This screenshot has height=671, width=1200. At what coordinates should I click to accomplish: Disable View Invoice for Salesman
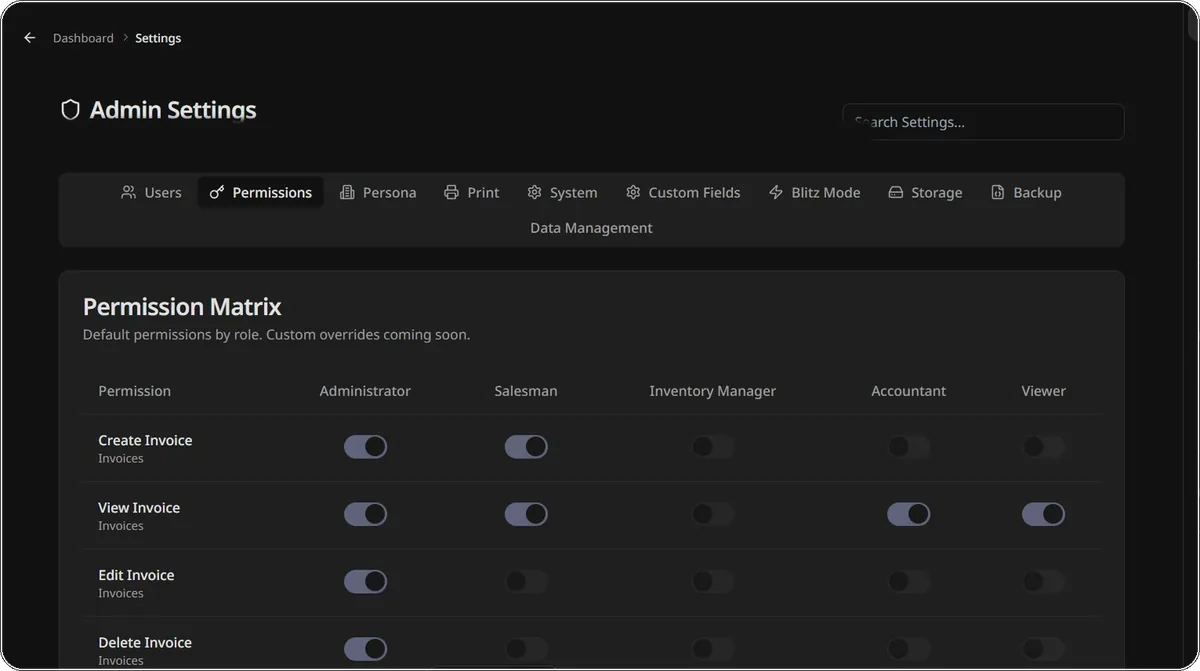point(526,514)
